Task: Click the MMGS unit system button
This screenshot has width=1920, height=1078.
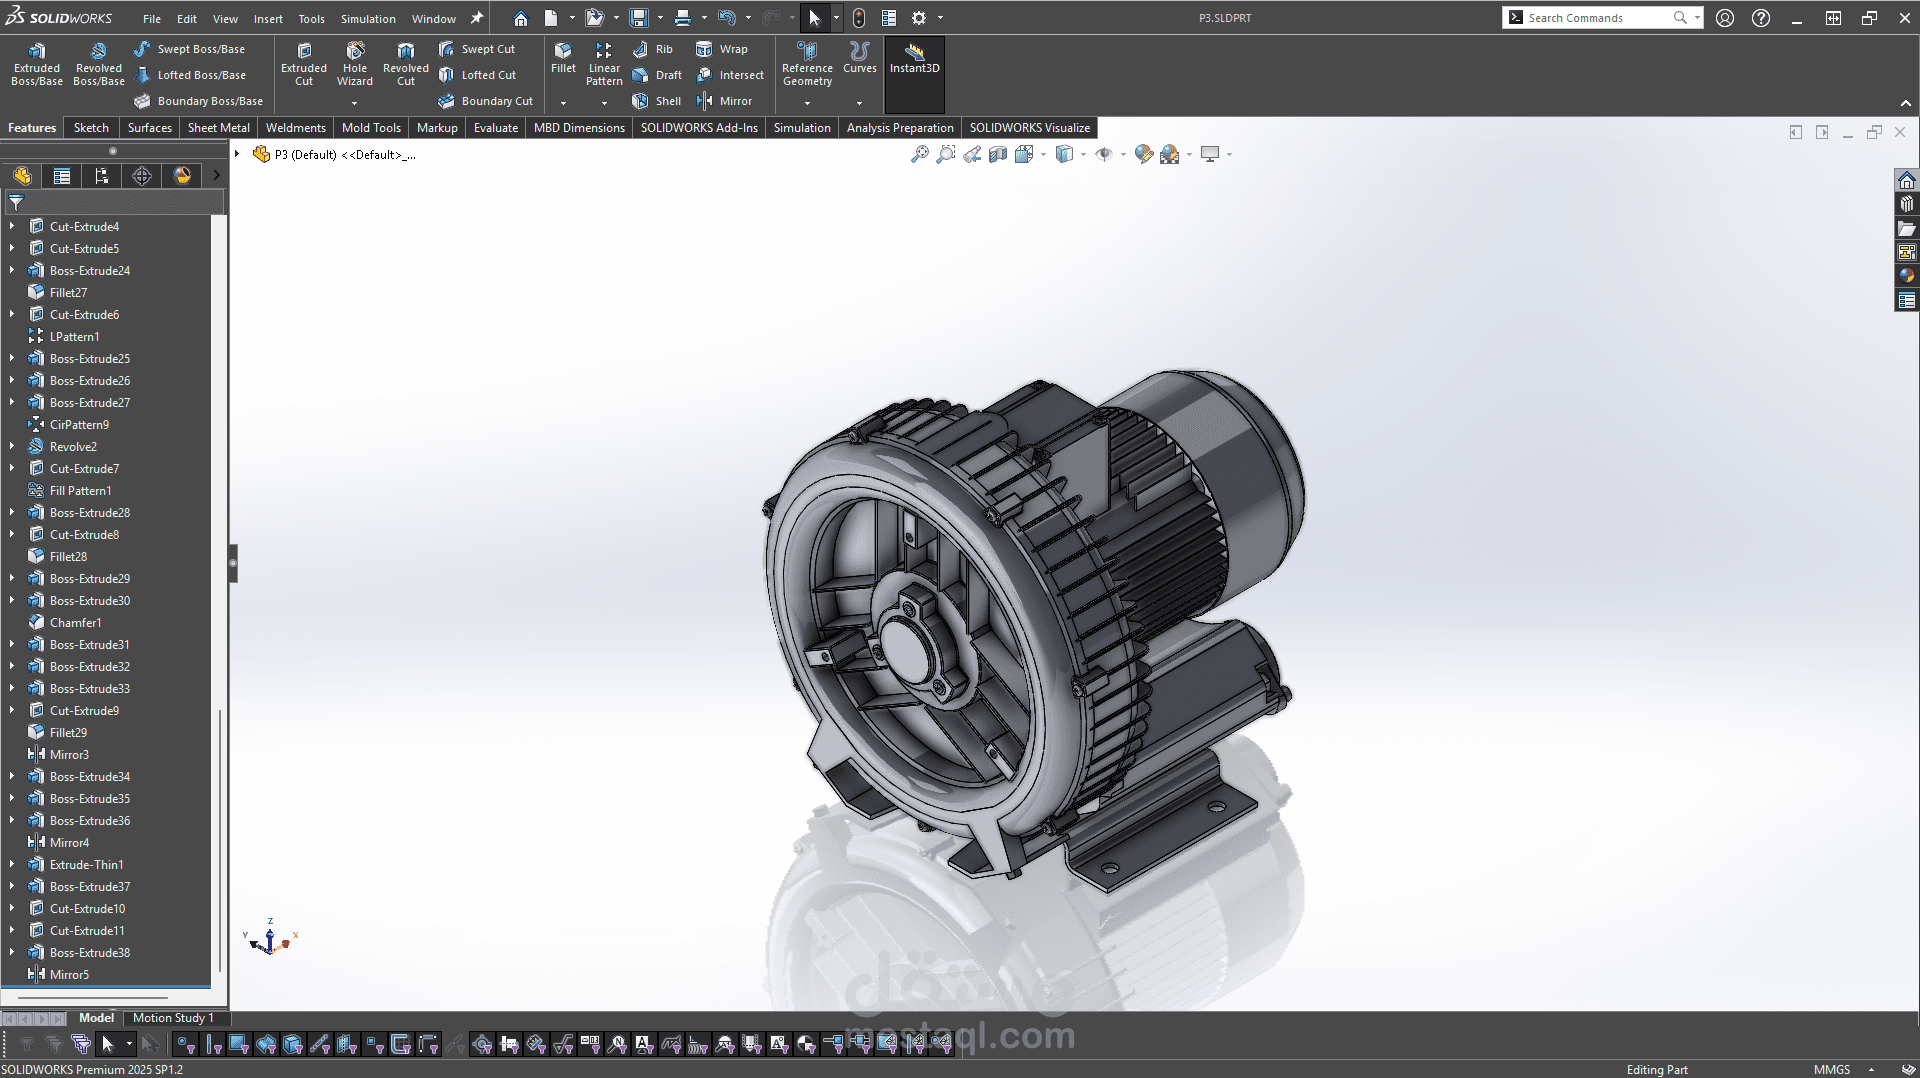Action: 1831,1070
